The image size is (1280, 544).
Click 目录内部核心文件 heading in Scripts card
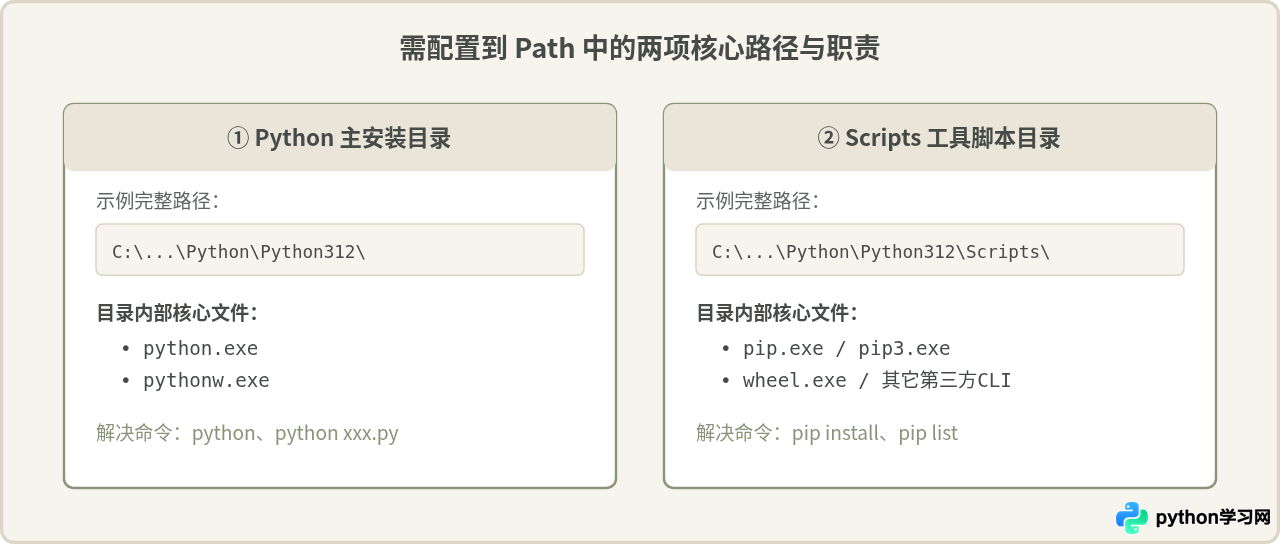pos(777,313)
